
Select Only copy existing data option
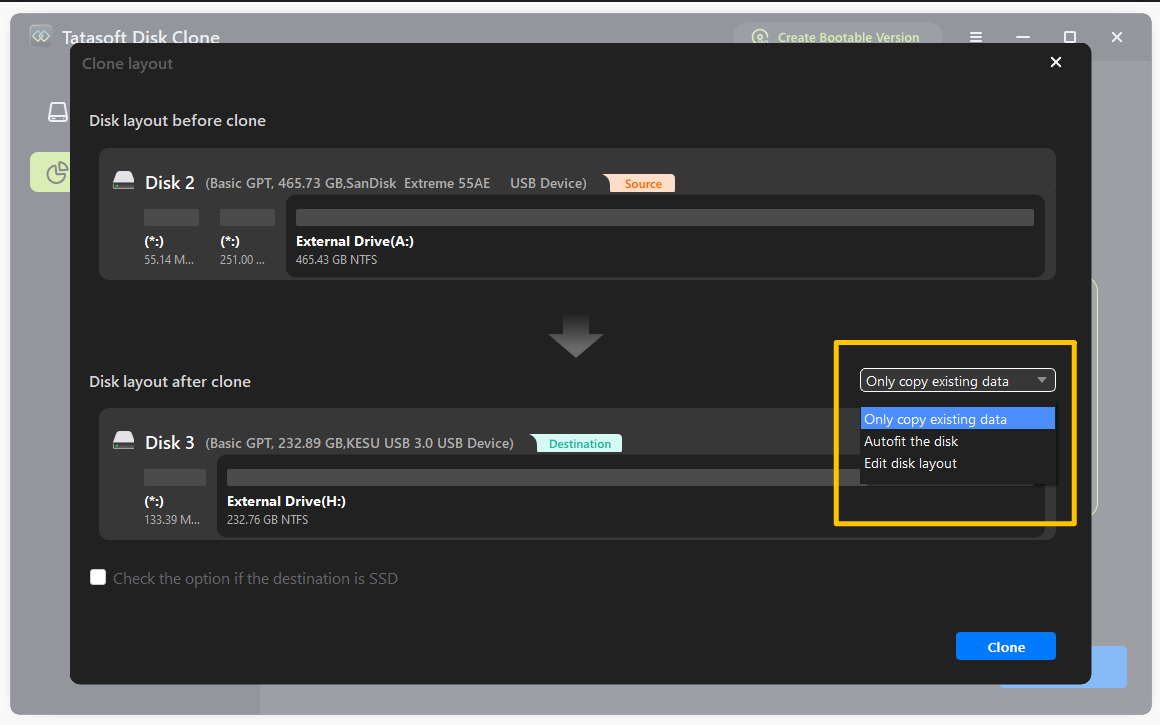[932, 418]
